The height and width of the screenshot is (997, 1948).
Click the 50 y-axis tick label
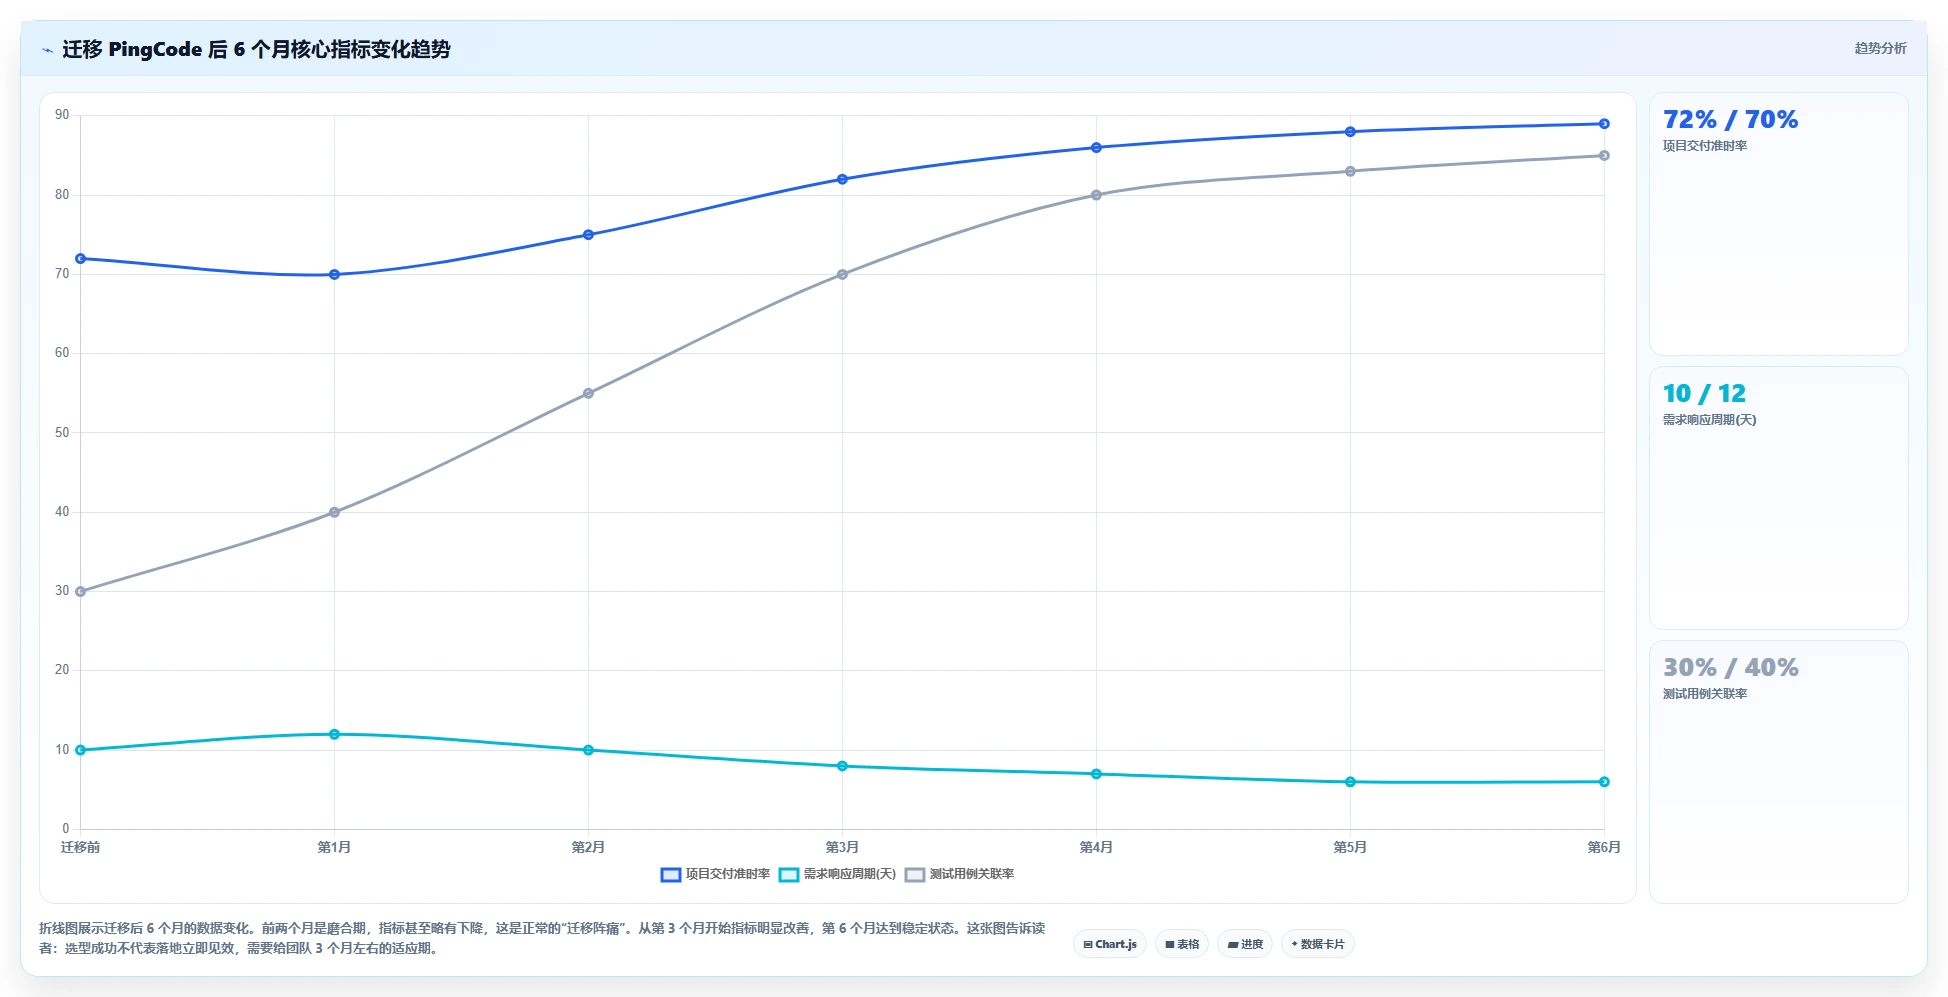[63, 433]
